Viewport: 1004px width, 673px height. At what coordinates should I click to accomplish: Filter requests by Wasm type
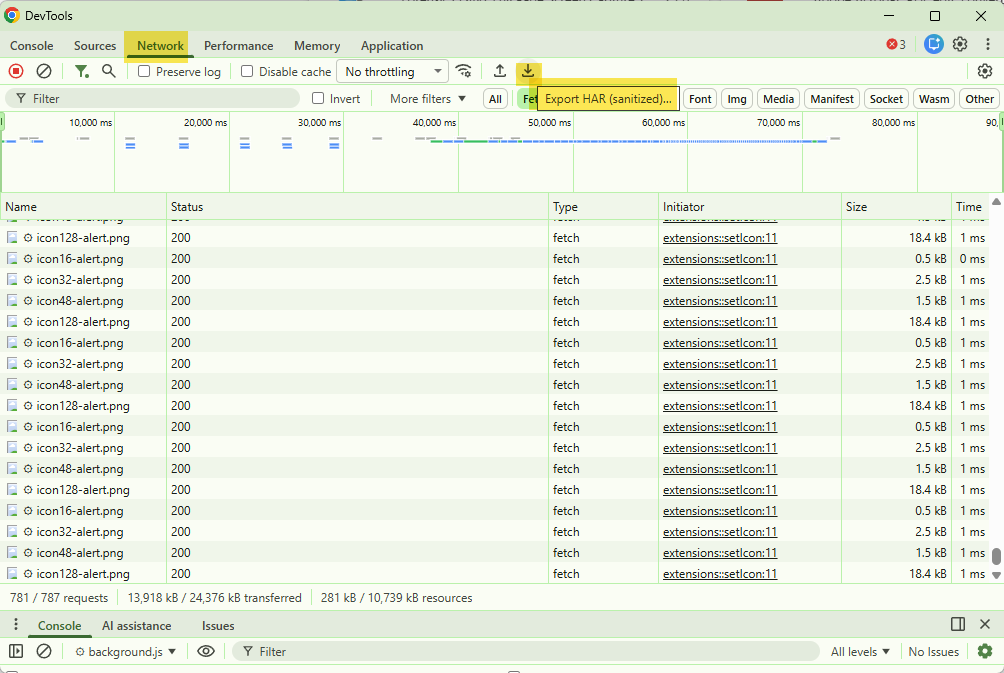pos(934,99)
